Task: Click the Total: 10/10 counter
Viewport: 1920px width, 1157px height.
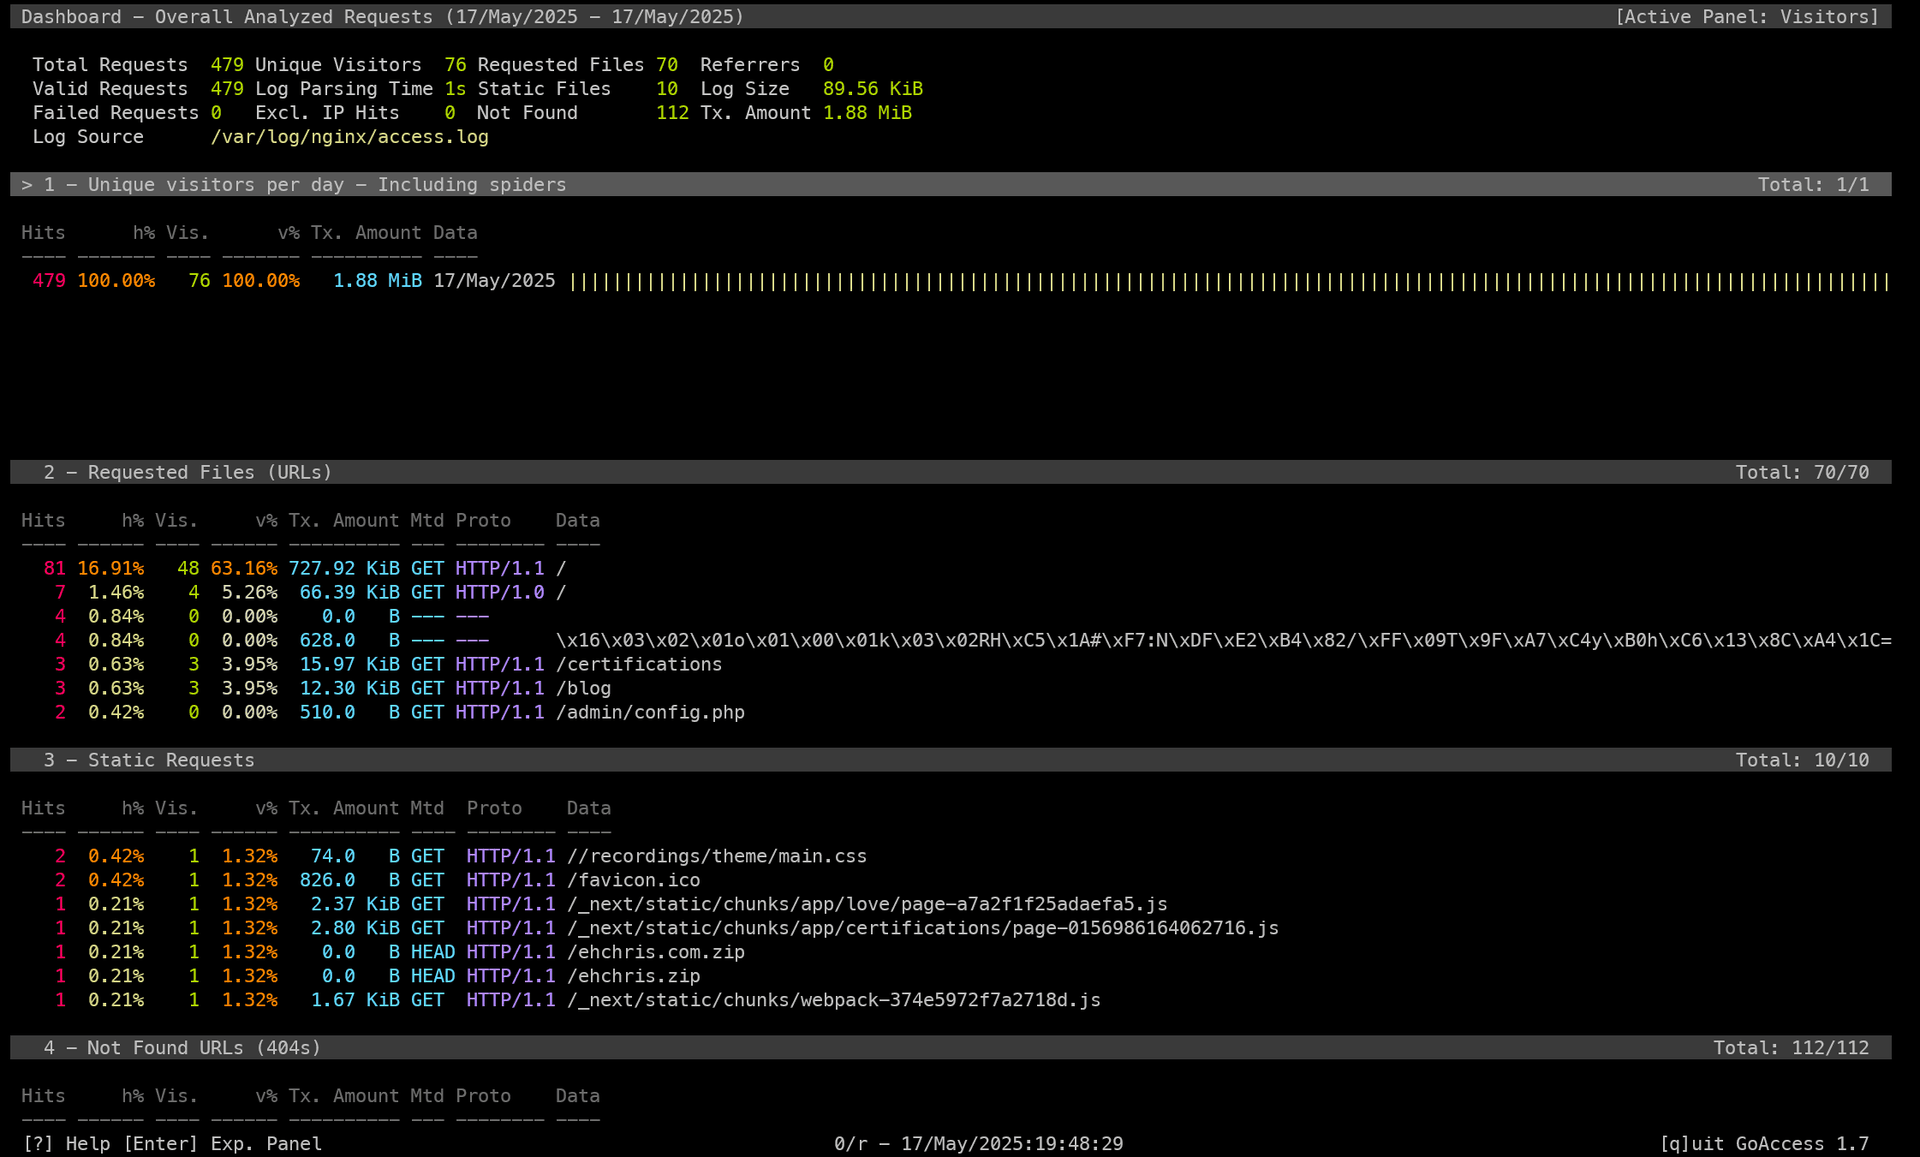Action: [1802, 760]
